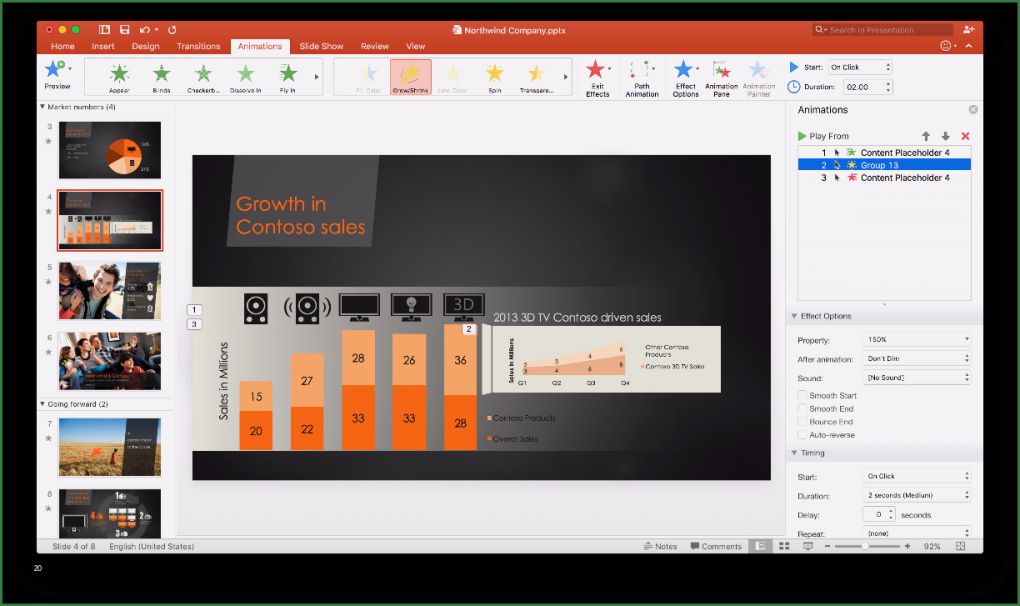The image size is (1020, 606).
Task: Enable the Smooth Start option
Action: (801, 395)
